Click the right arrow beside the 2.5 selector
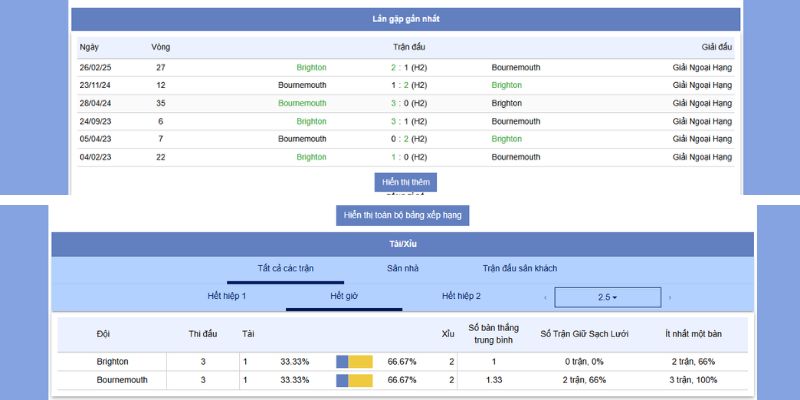Viewport: 800px width, 400px height. point(670,297)
